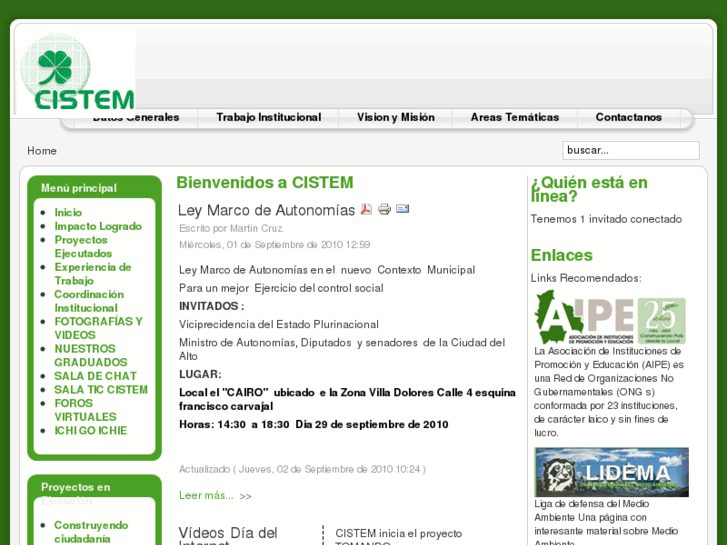Open the AIPE 25 años logo link
Image resolution: width=727 pixels, height=545 pixels.
[x=610, y=317]
